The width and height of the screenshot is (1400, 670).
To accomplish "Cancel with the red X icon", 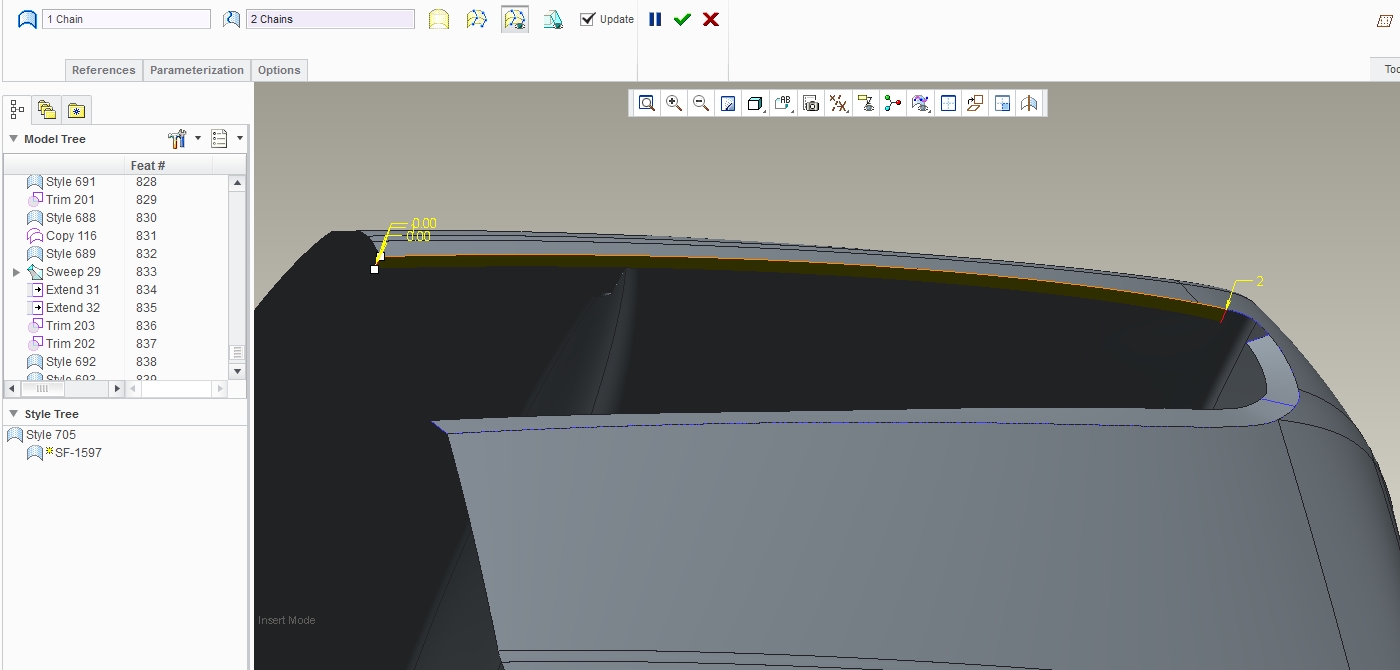I will click(x=711, y=19).
